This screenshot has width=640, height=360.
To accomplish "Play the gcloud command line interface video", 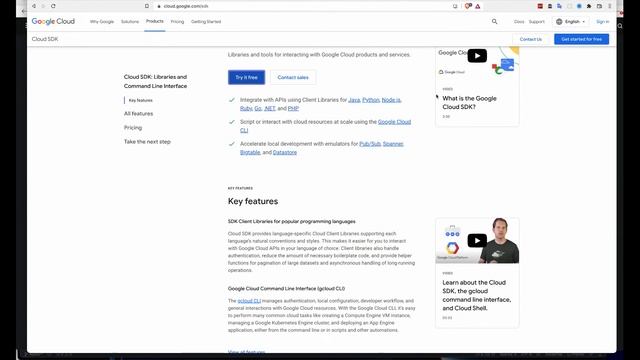I will pyautogui.click(x=477, y=240).
